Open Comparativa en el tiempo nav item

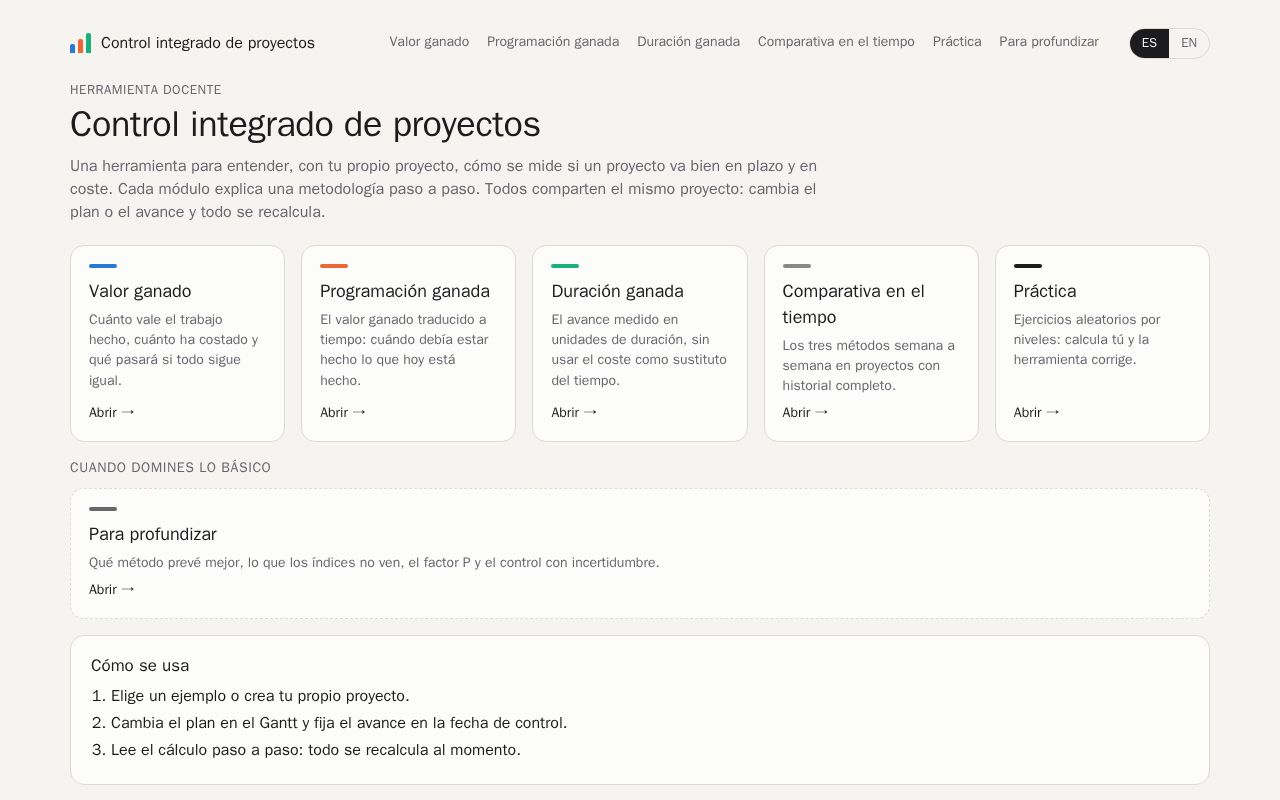coord(836,42)
